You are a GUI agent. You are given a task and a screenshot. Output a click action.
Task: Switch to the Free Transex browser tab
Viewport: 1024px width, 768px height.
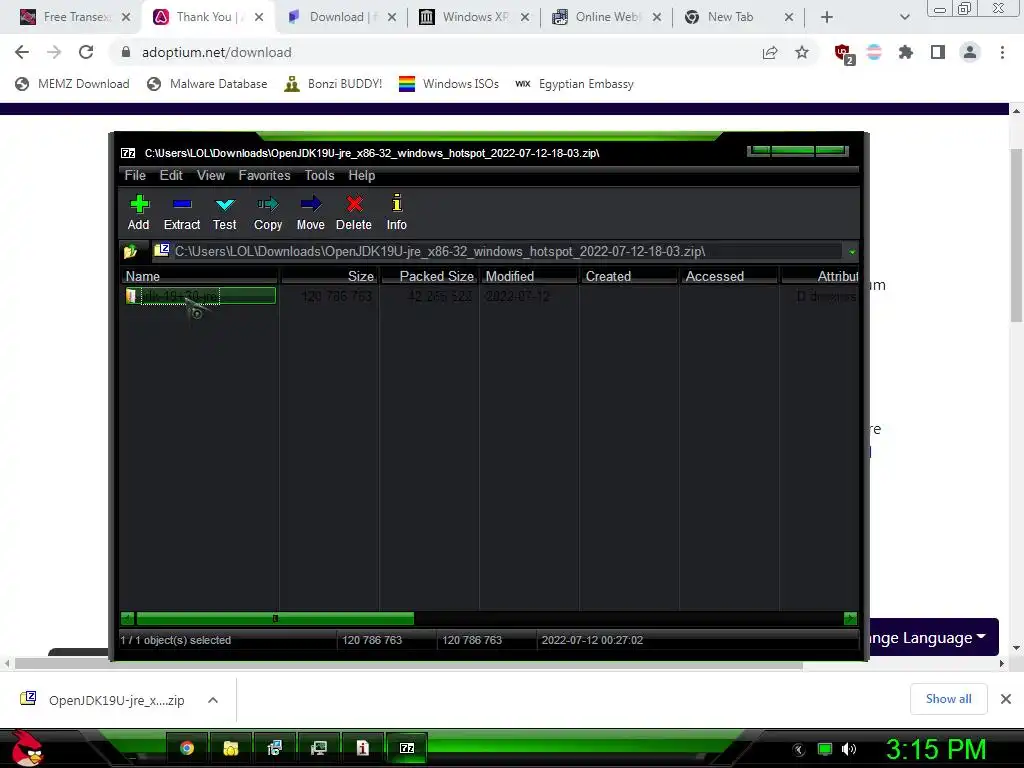click(74, 17)
